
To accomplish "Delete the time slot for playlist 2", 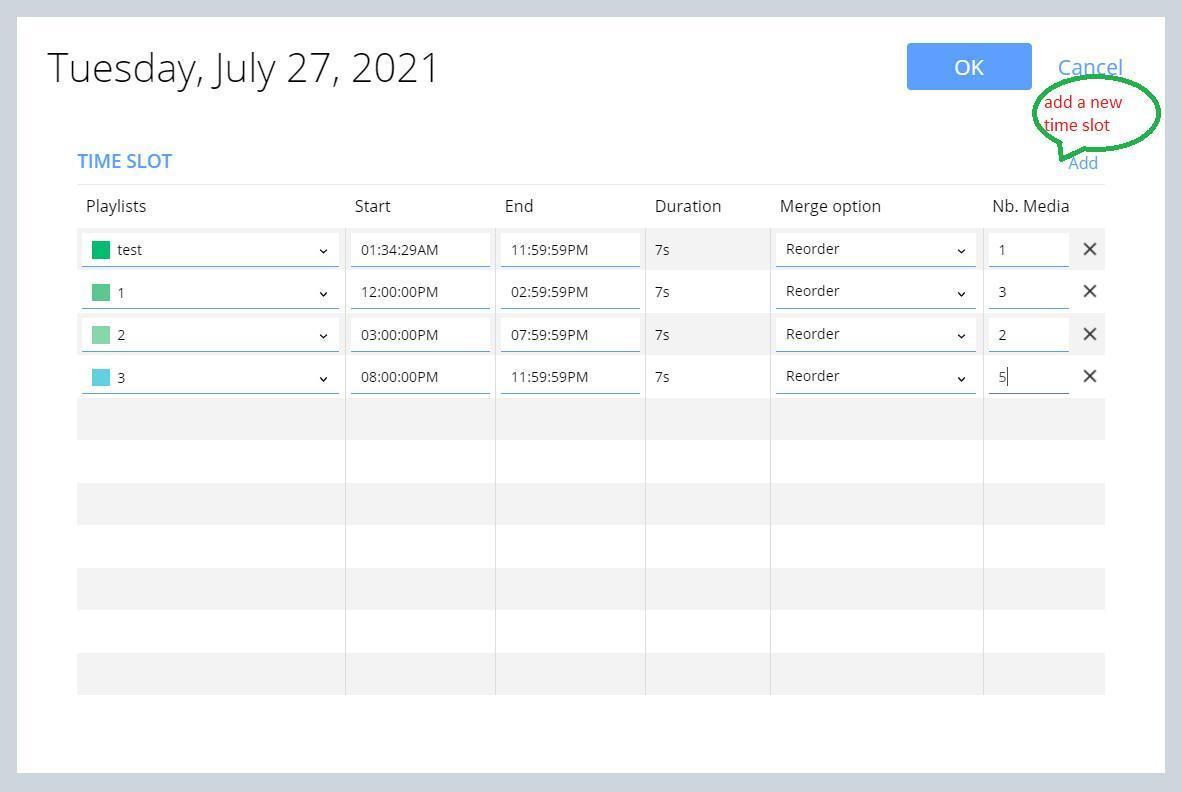I will click(x=1089, y=334).
